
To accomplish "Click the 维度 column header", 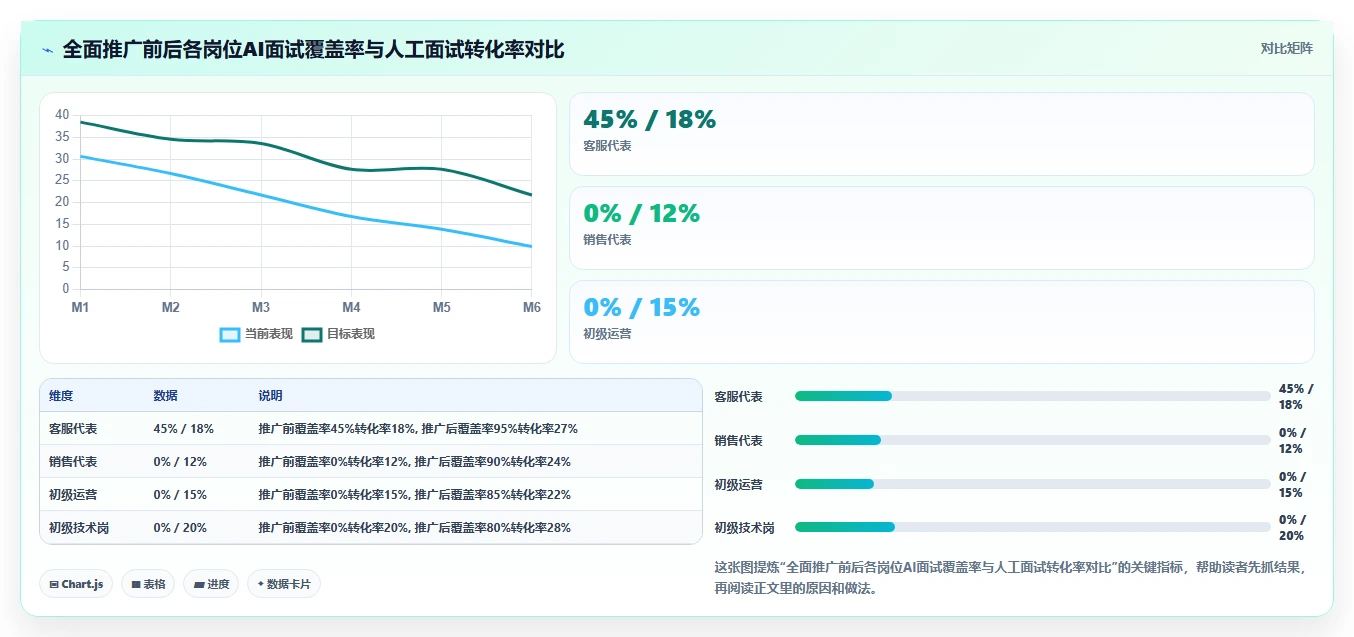I will [61, 396].
